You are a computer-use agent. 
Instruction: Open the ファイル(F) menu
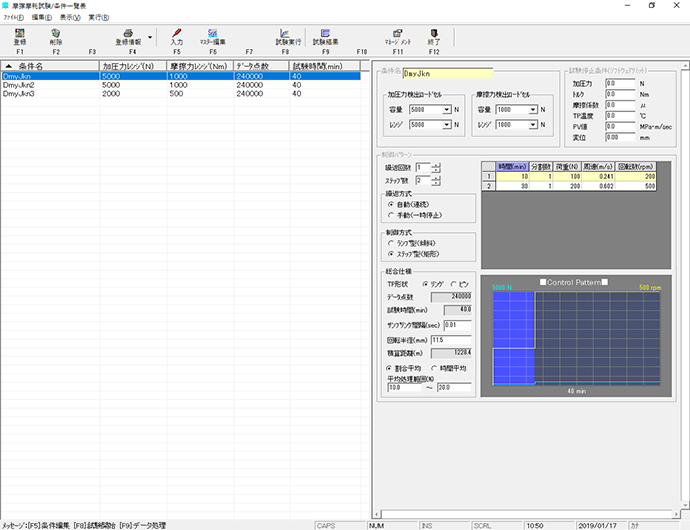14,18
